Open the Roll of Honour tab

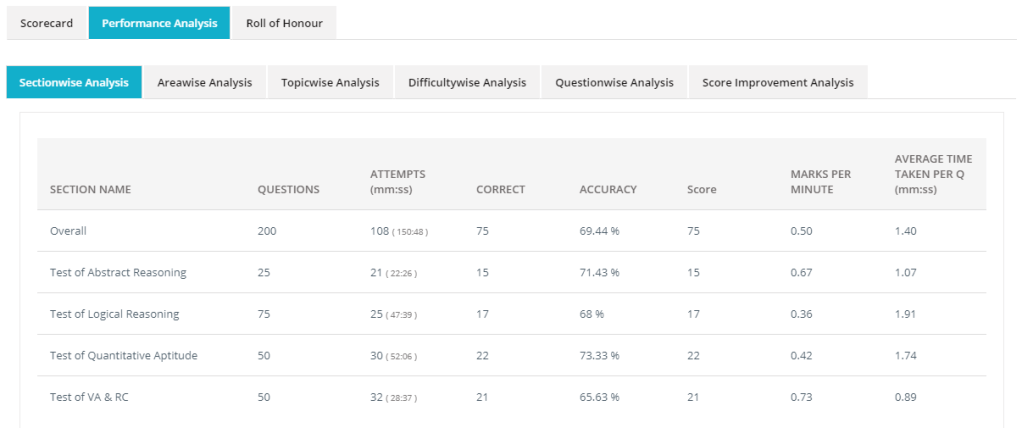point(284,23)
